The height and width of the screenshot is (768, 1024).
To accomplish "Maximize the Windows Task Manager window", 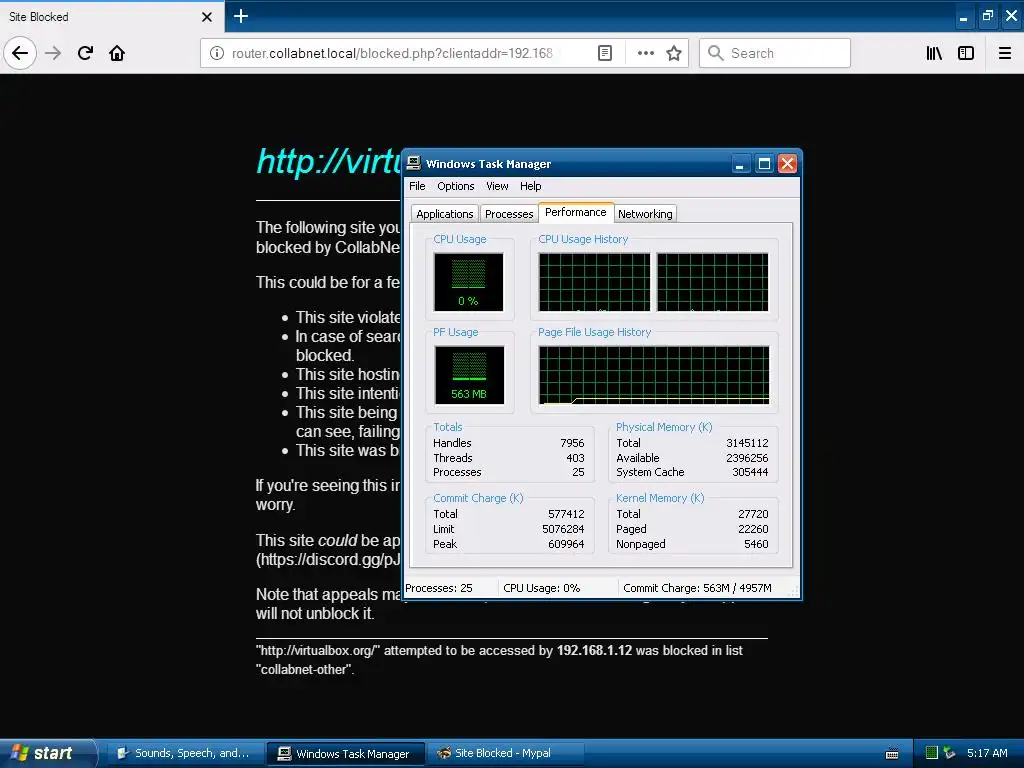I will [x=763, y=164].
